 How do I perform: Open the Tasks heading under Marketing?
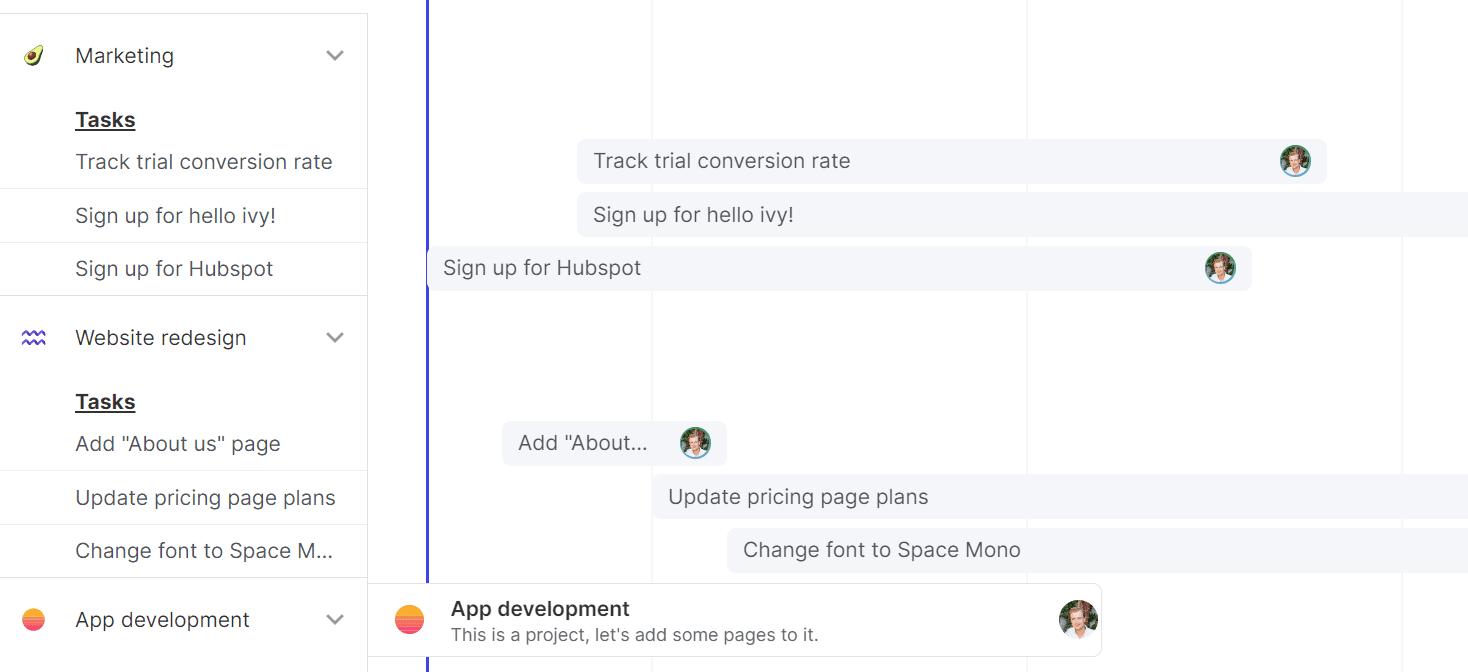coord(105,120)
